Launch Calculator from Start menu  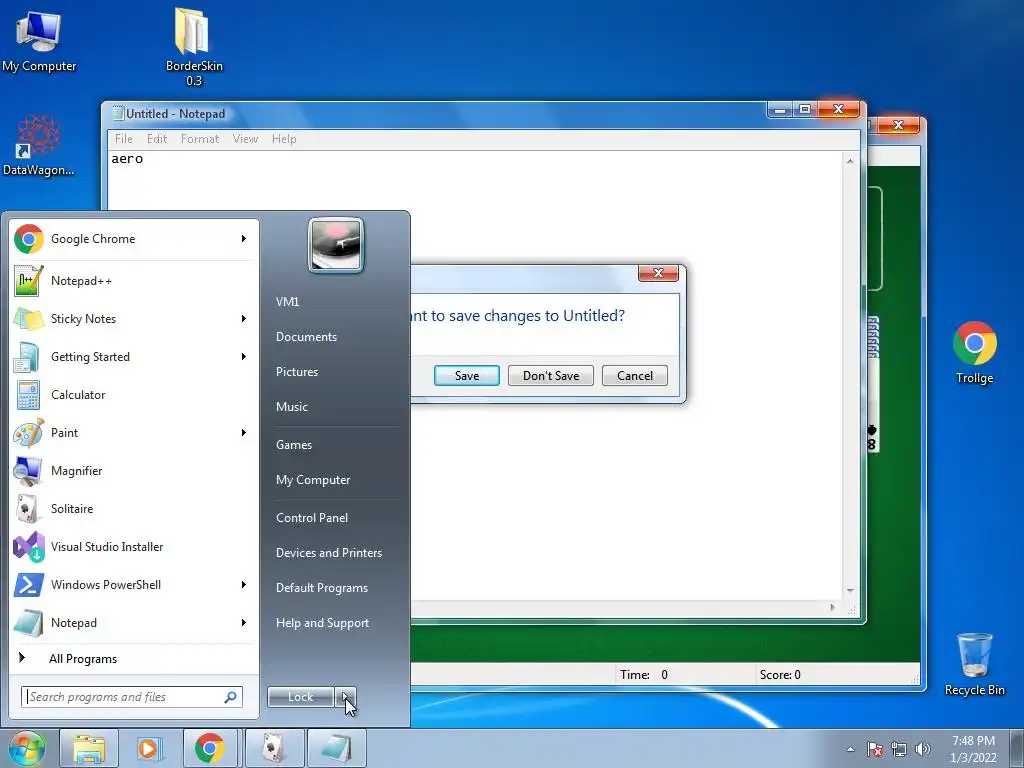click(x=133, y=394)
